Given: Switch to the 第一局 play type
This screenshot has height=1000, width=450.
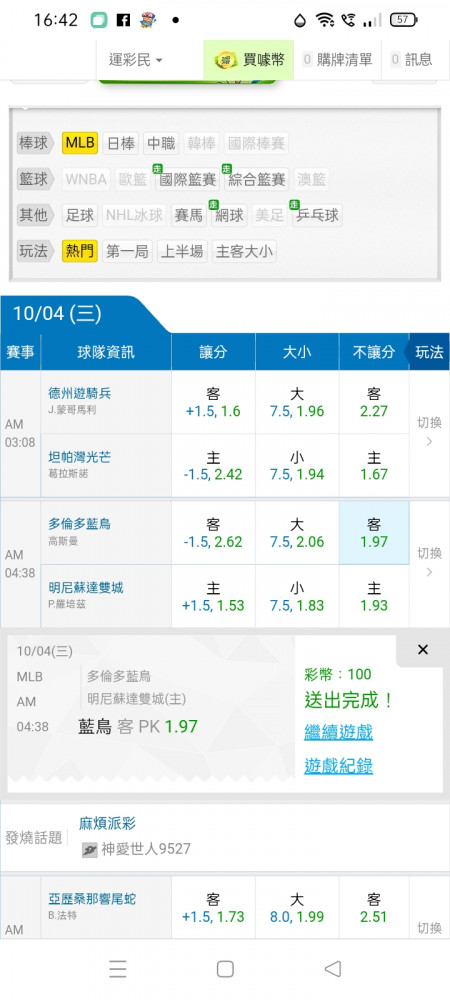Looking at the screenshot, I should click(x=127, y=251).
